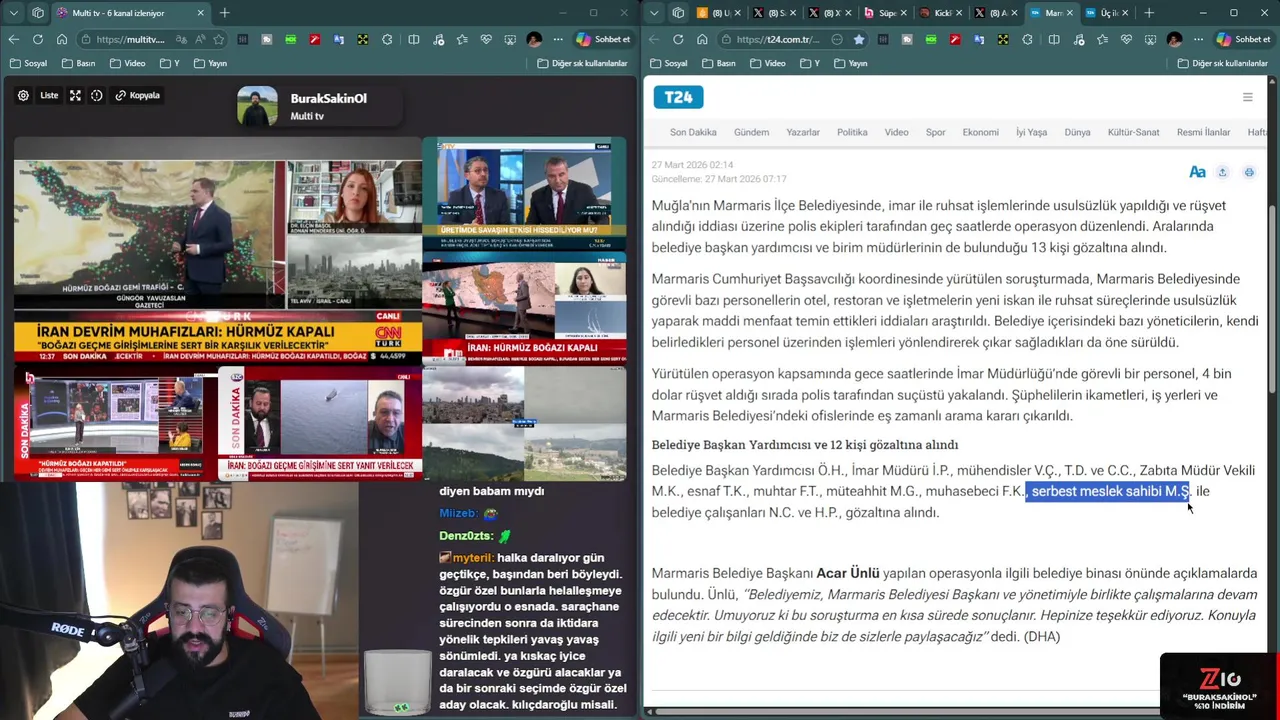Click the Kopyala link-copy button
1280x720 pixels.
(138, 95)
